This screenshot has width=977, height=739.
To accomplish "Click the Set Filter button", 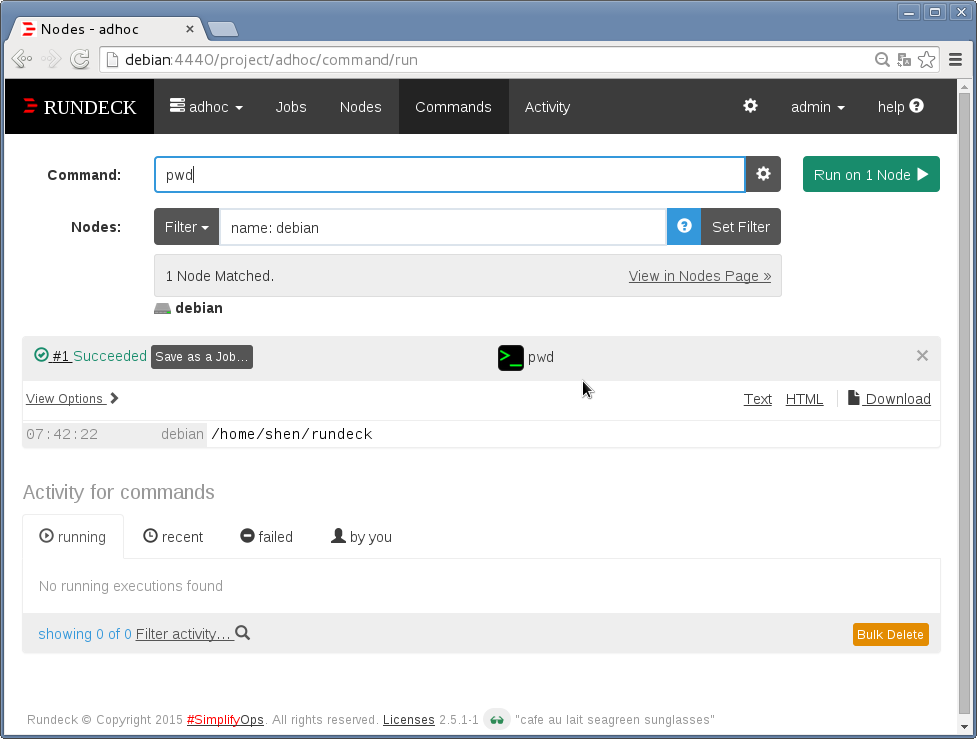I will coord(741,227).
